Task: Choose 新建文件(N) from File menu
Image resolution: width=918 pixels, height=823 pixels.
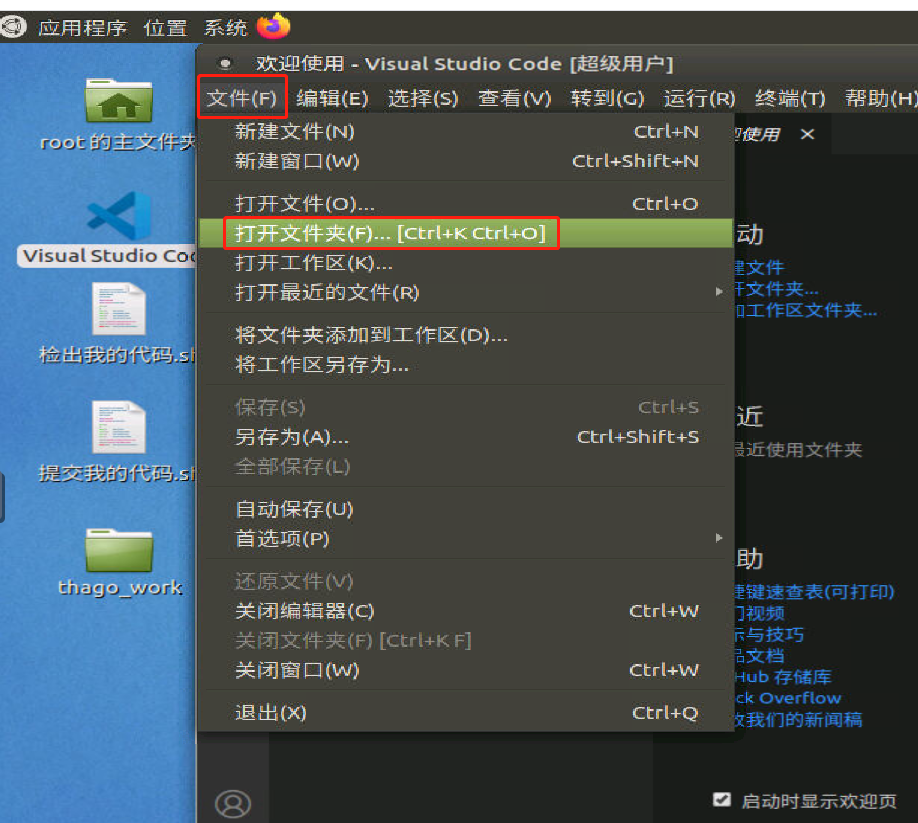Action: pyautogui.click(x=465, y=131)
